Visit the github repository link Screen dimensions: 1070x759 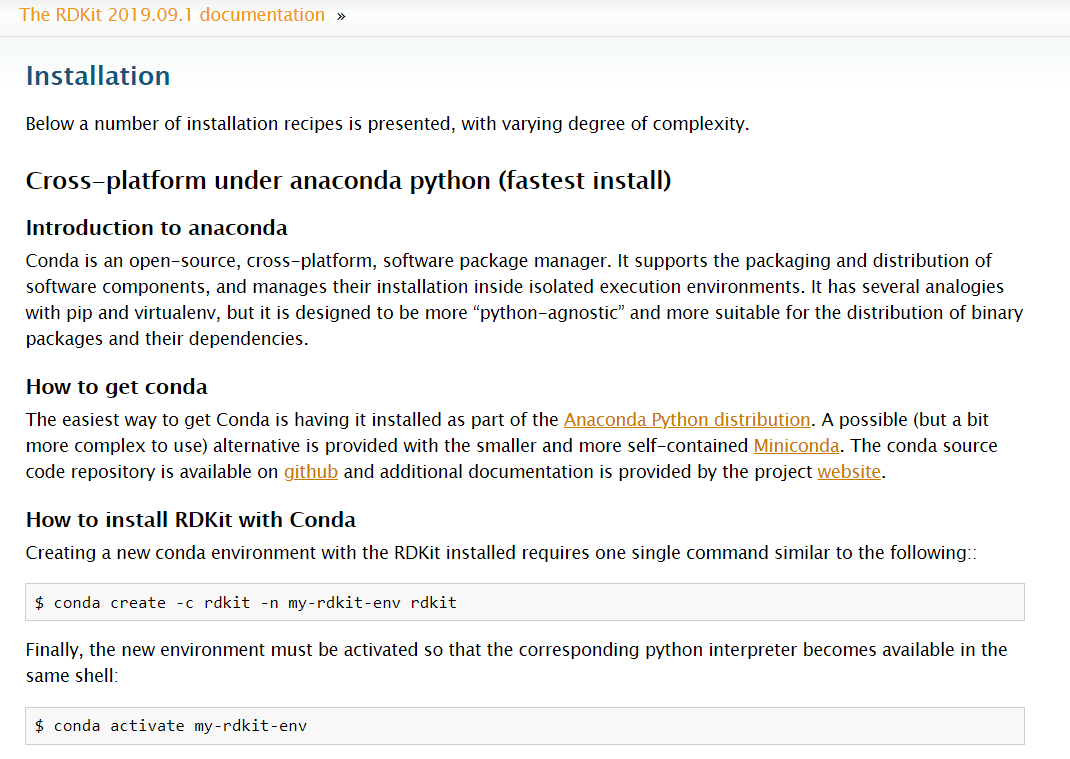tap(311, 471)
